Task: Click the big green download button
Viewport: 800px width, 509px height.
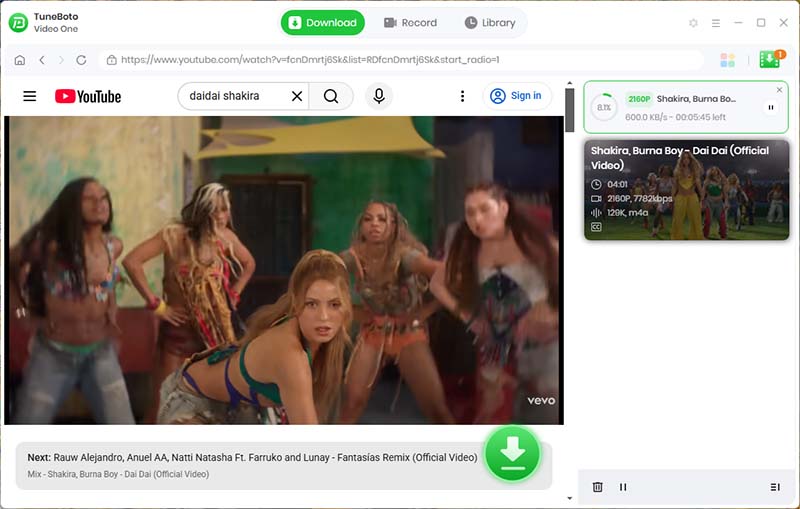Action: coord(512,454)
